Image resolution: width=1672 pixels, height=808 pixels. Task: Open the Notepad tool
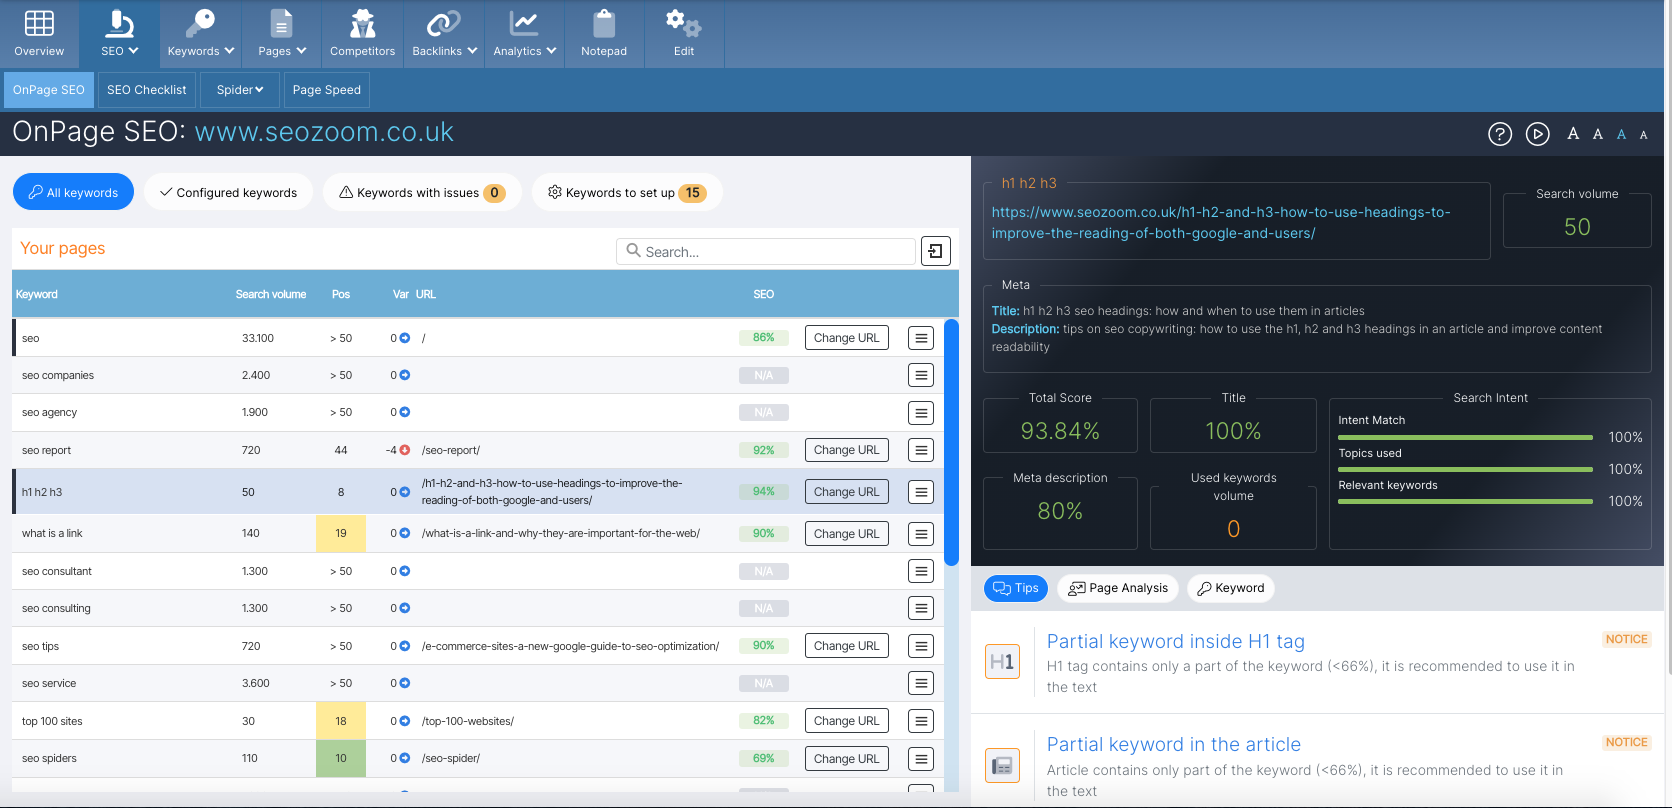[x=604, y=34]
